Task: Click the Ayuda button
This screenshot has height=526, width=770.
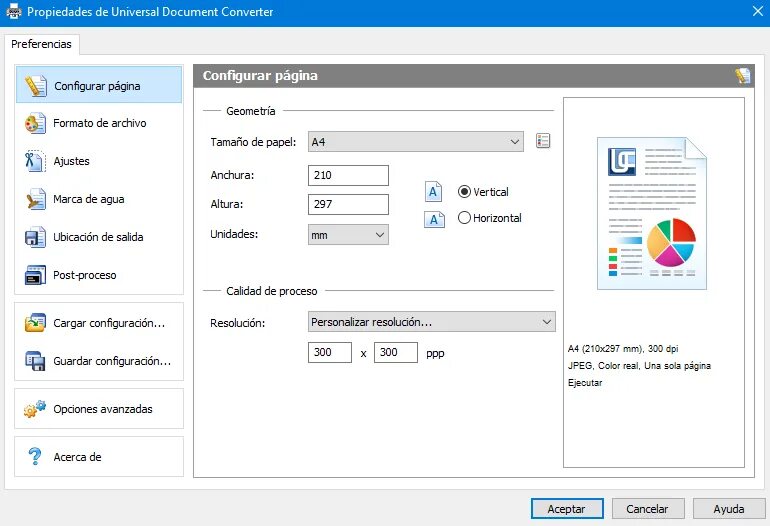Action: click(x=729, y=509)
